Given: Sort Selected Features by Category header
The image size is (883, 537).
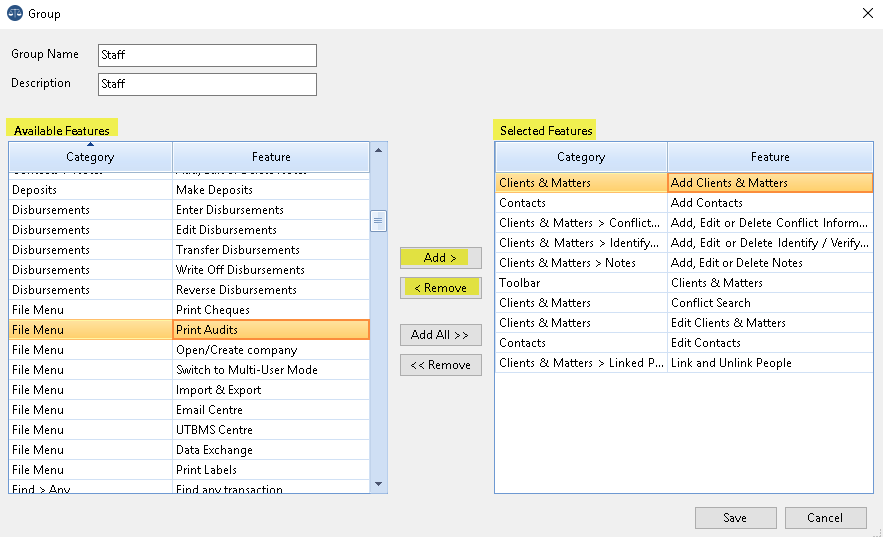Looking at the screenshot, I should click(x=581, y=157).
